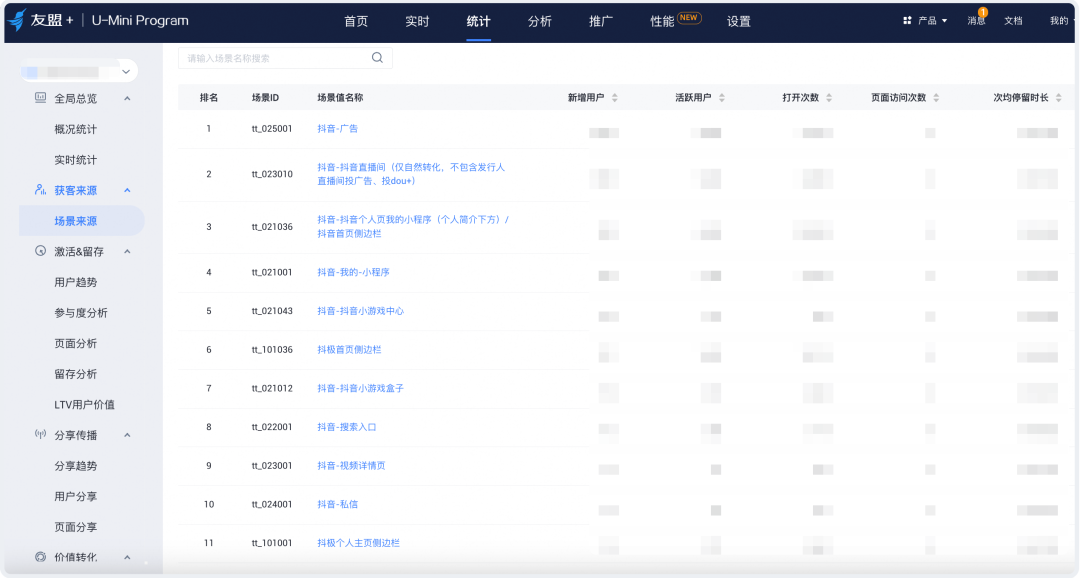This screenshot has width=1080, height=578.
Task: Click the 价值转化 icon
Action: pos(41,557)
